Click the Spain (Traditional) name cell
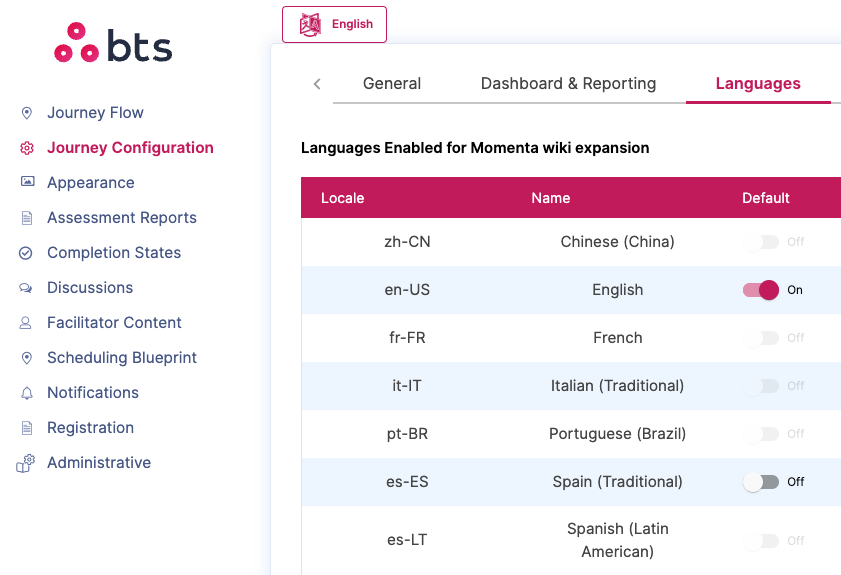841x575 pixels. point(617,482)
